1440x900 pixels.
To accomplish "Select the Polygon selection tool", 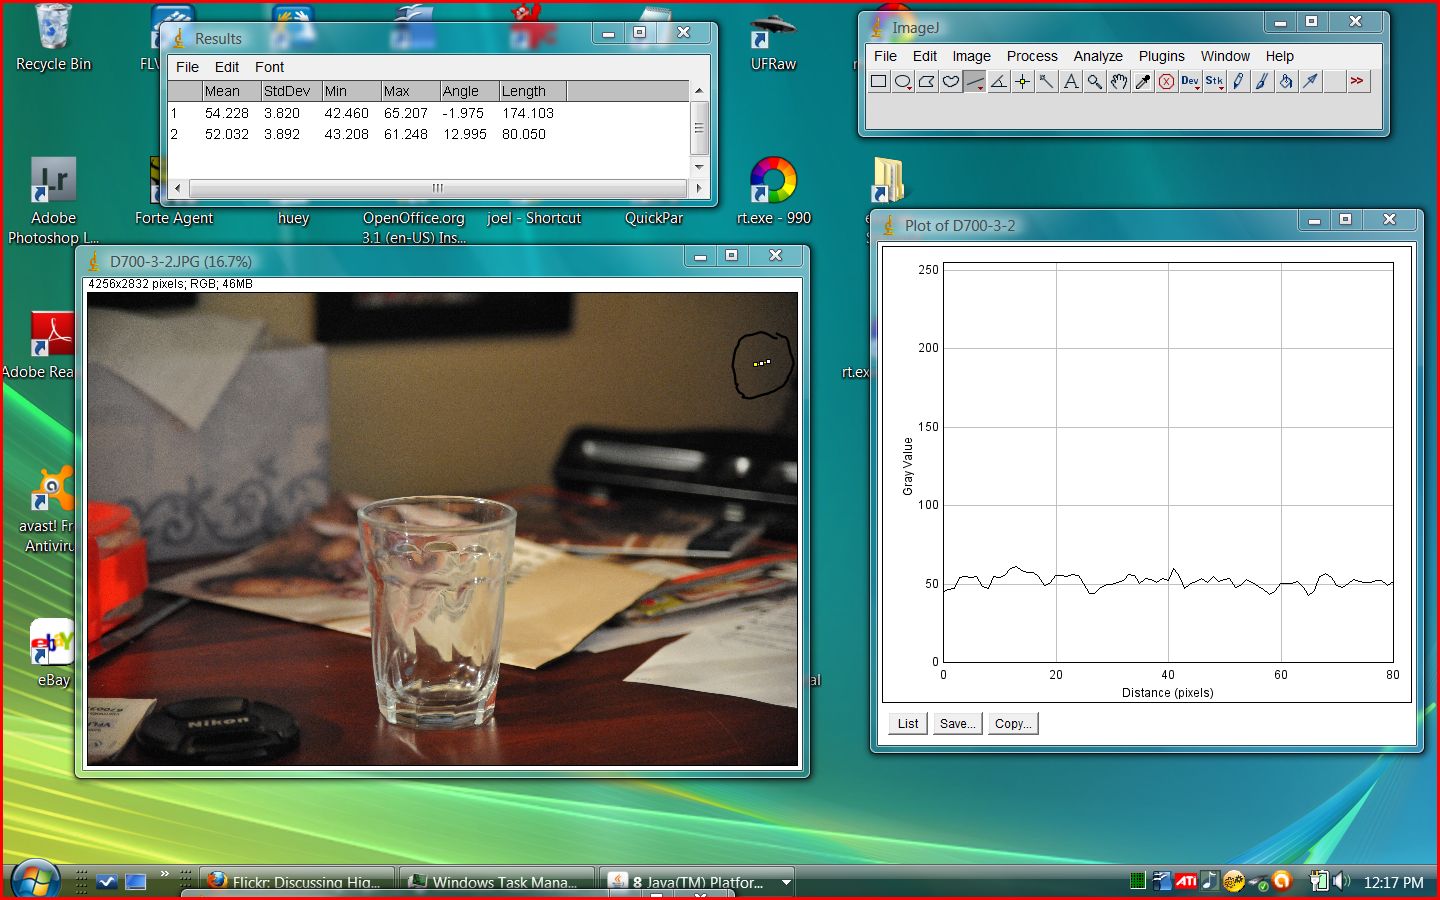I will click(927, 82).
